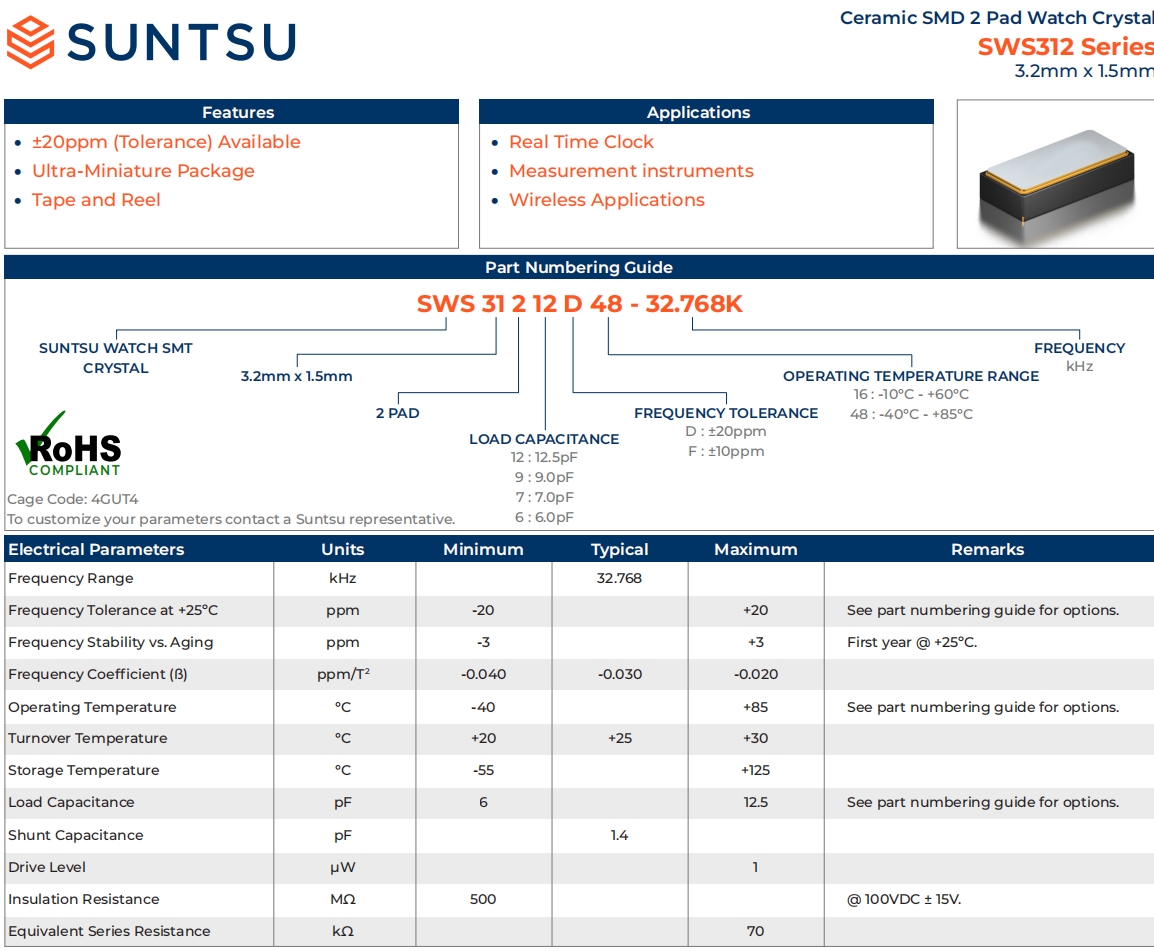1154x951 pixels.
Task: Click the OPERATING TEMPERATURE RANGE label
Action: (x=910, y=376)
